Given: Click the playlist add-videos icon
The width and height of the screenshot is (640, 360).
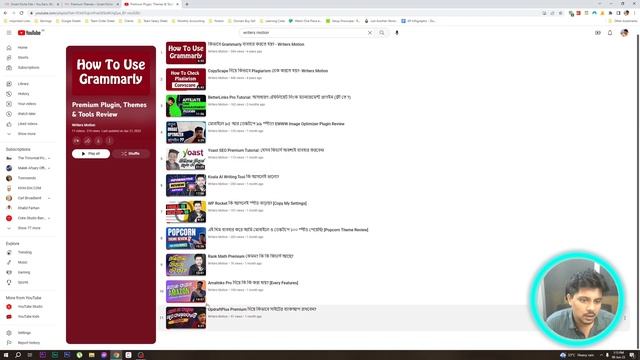Looking at the screenshot, I should [76, 141].
